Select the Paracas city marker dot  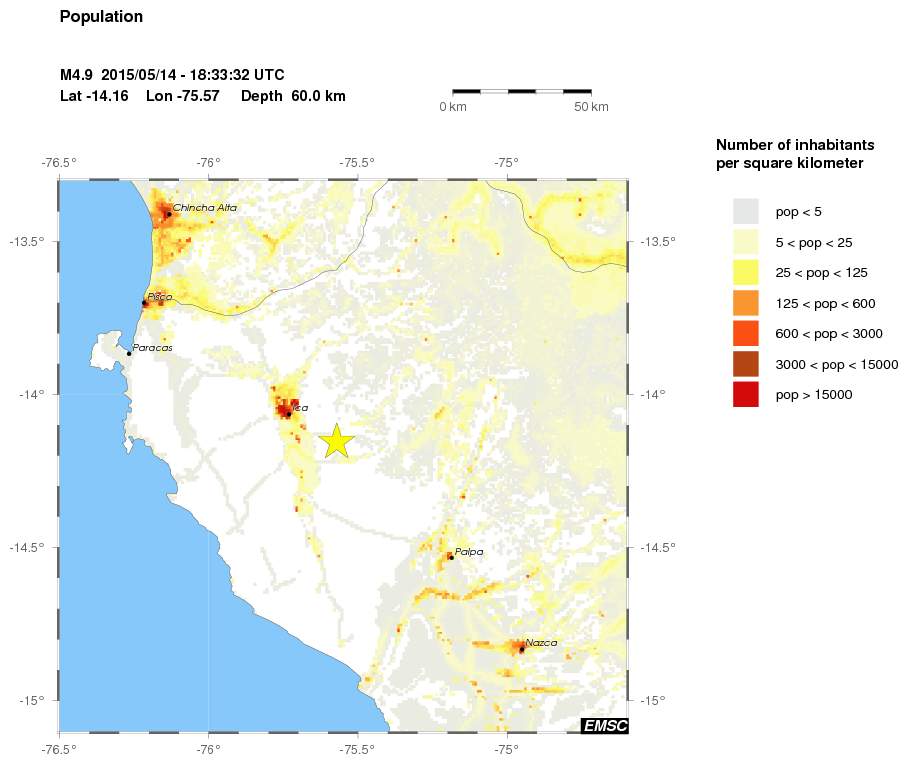129,353
